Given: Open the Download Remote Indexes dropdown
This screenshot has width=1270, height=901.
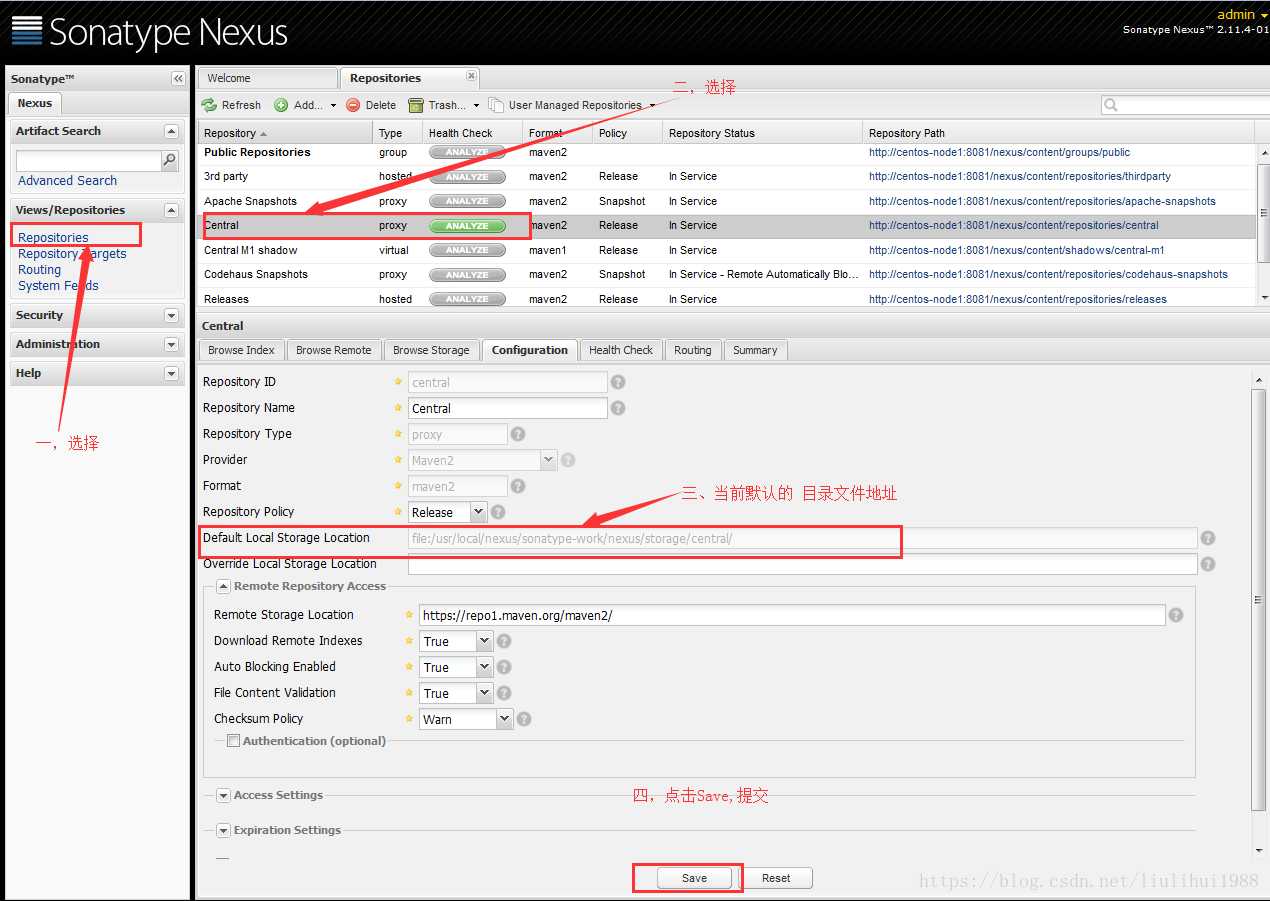Looking at the screenshot, I should (485, 641).
